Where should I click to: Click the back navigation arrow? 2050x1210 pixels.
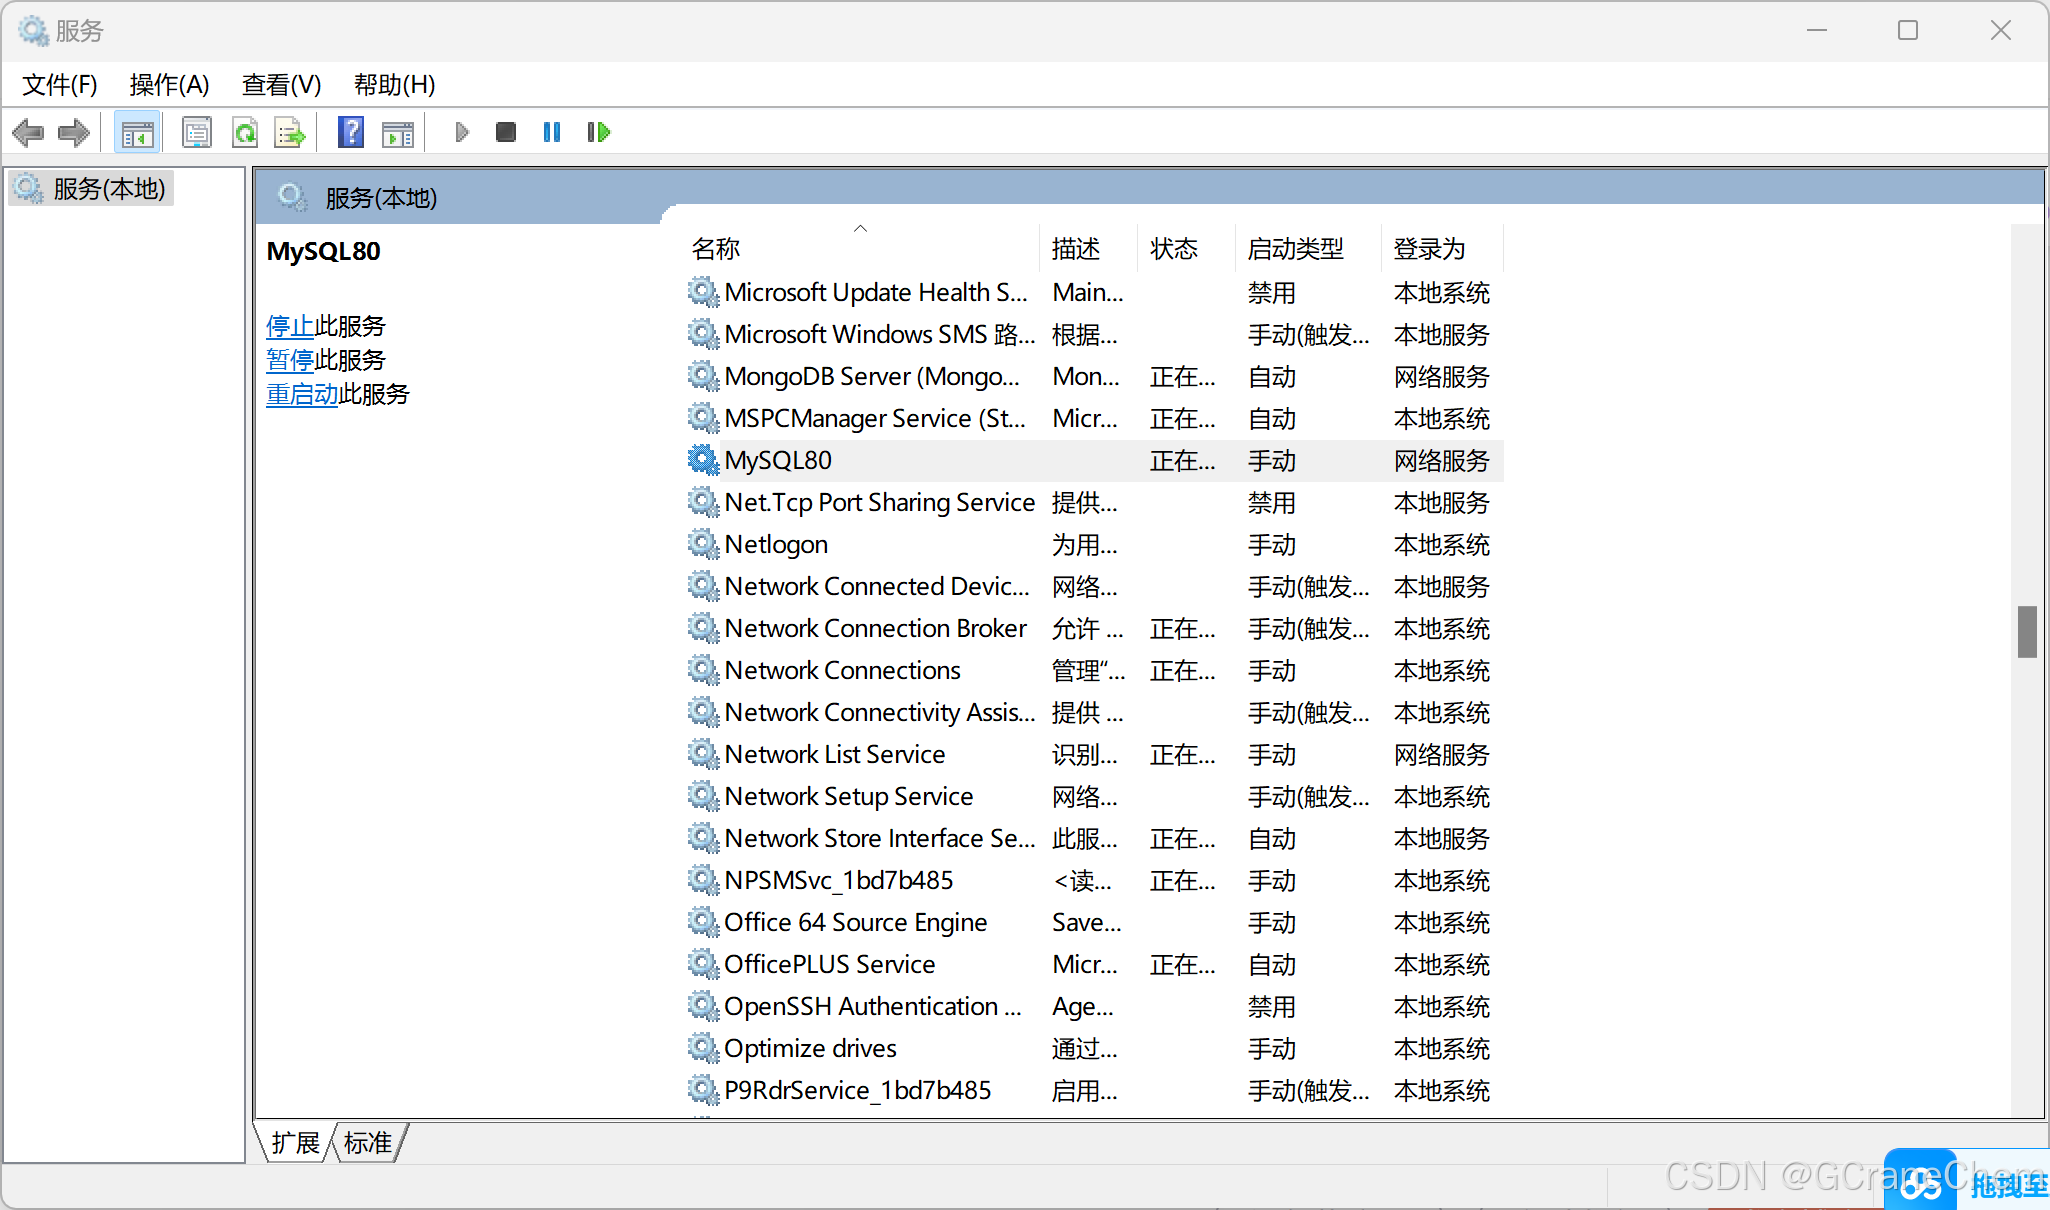[x=28, y=131]
